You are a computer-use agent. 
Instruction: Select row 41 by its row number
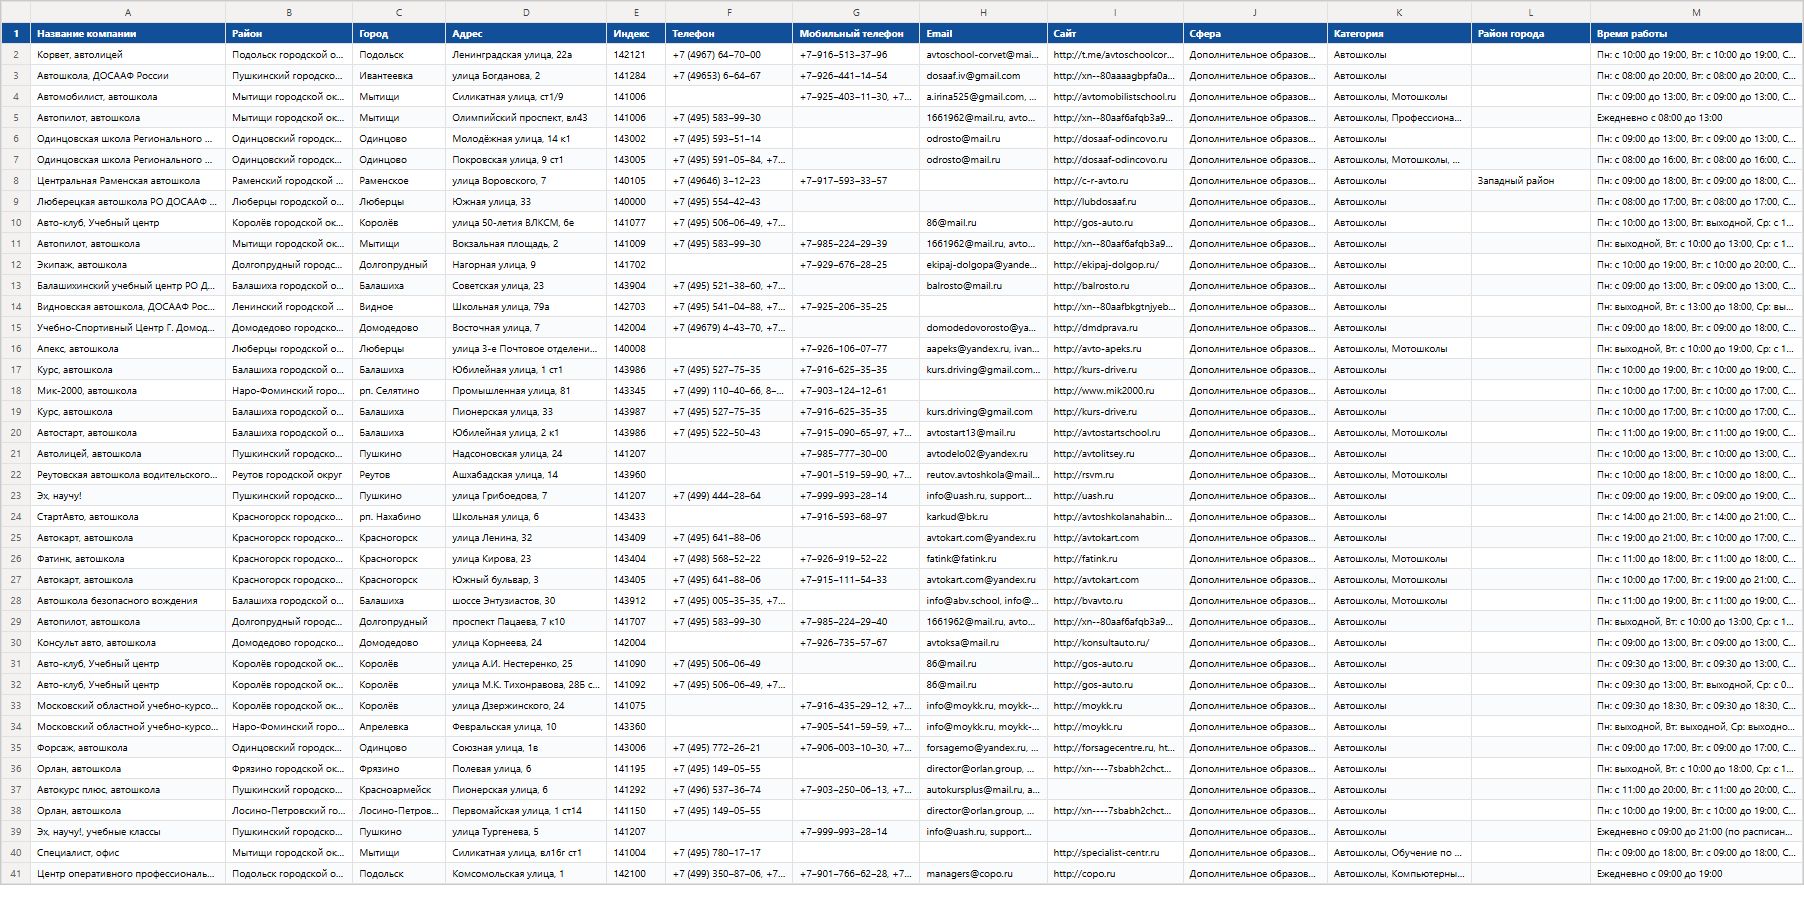[16, 873]
